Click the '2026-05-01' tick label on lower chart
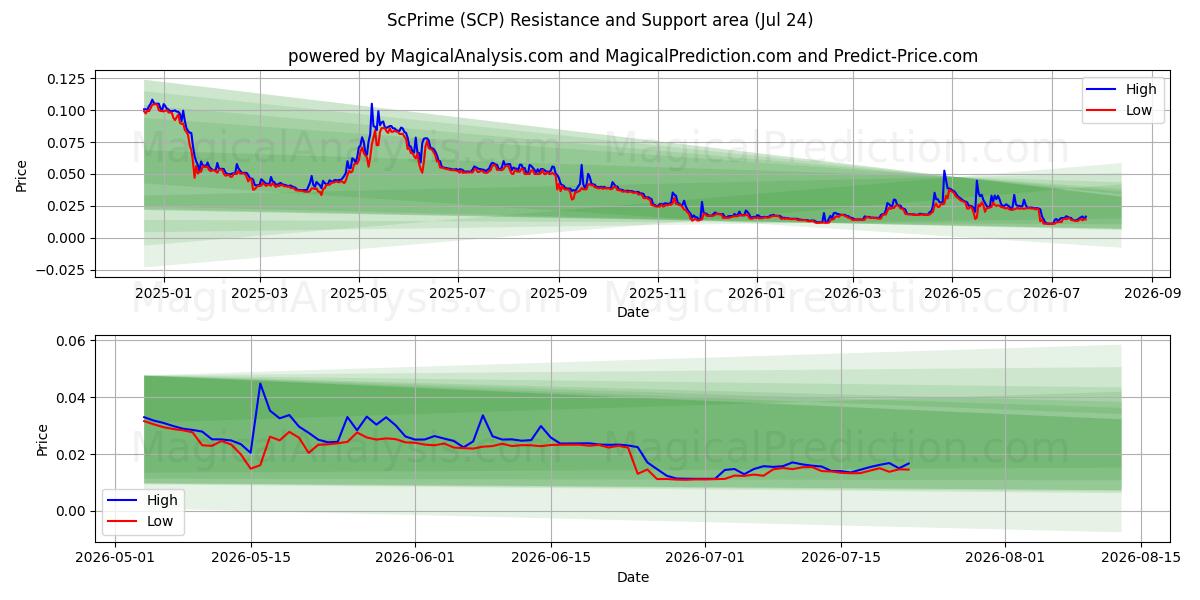 [115, 559]
